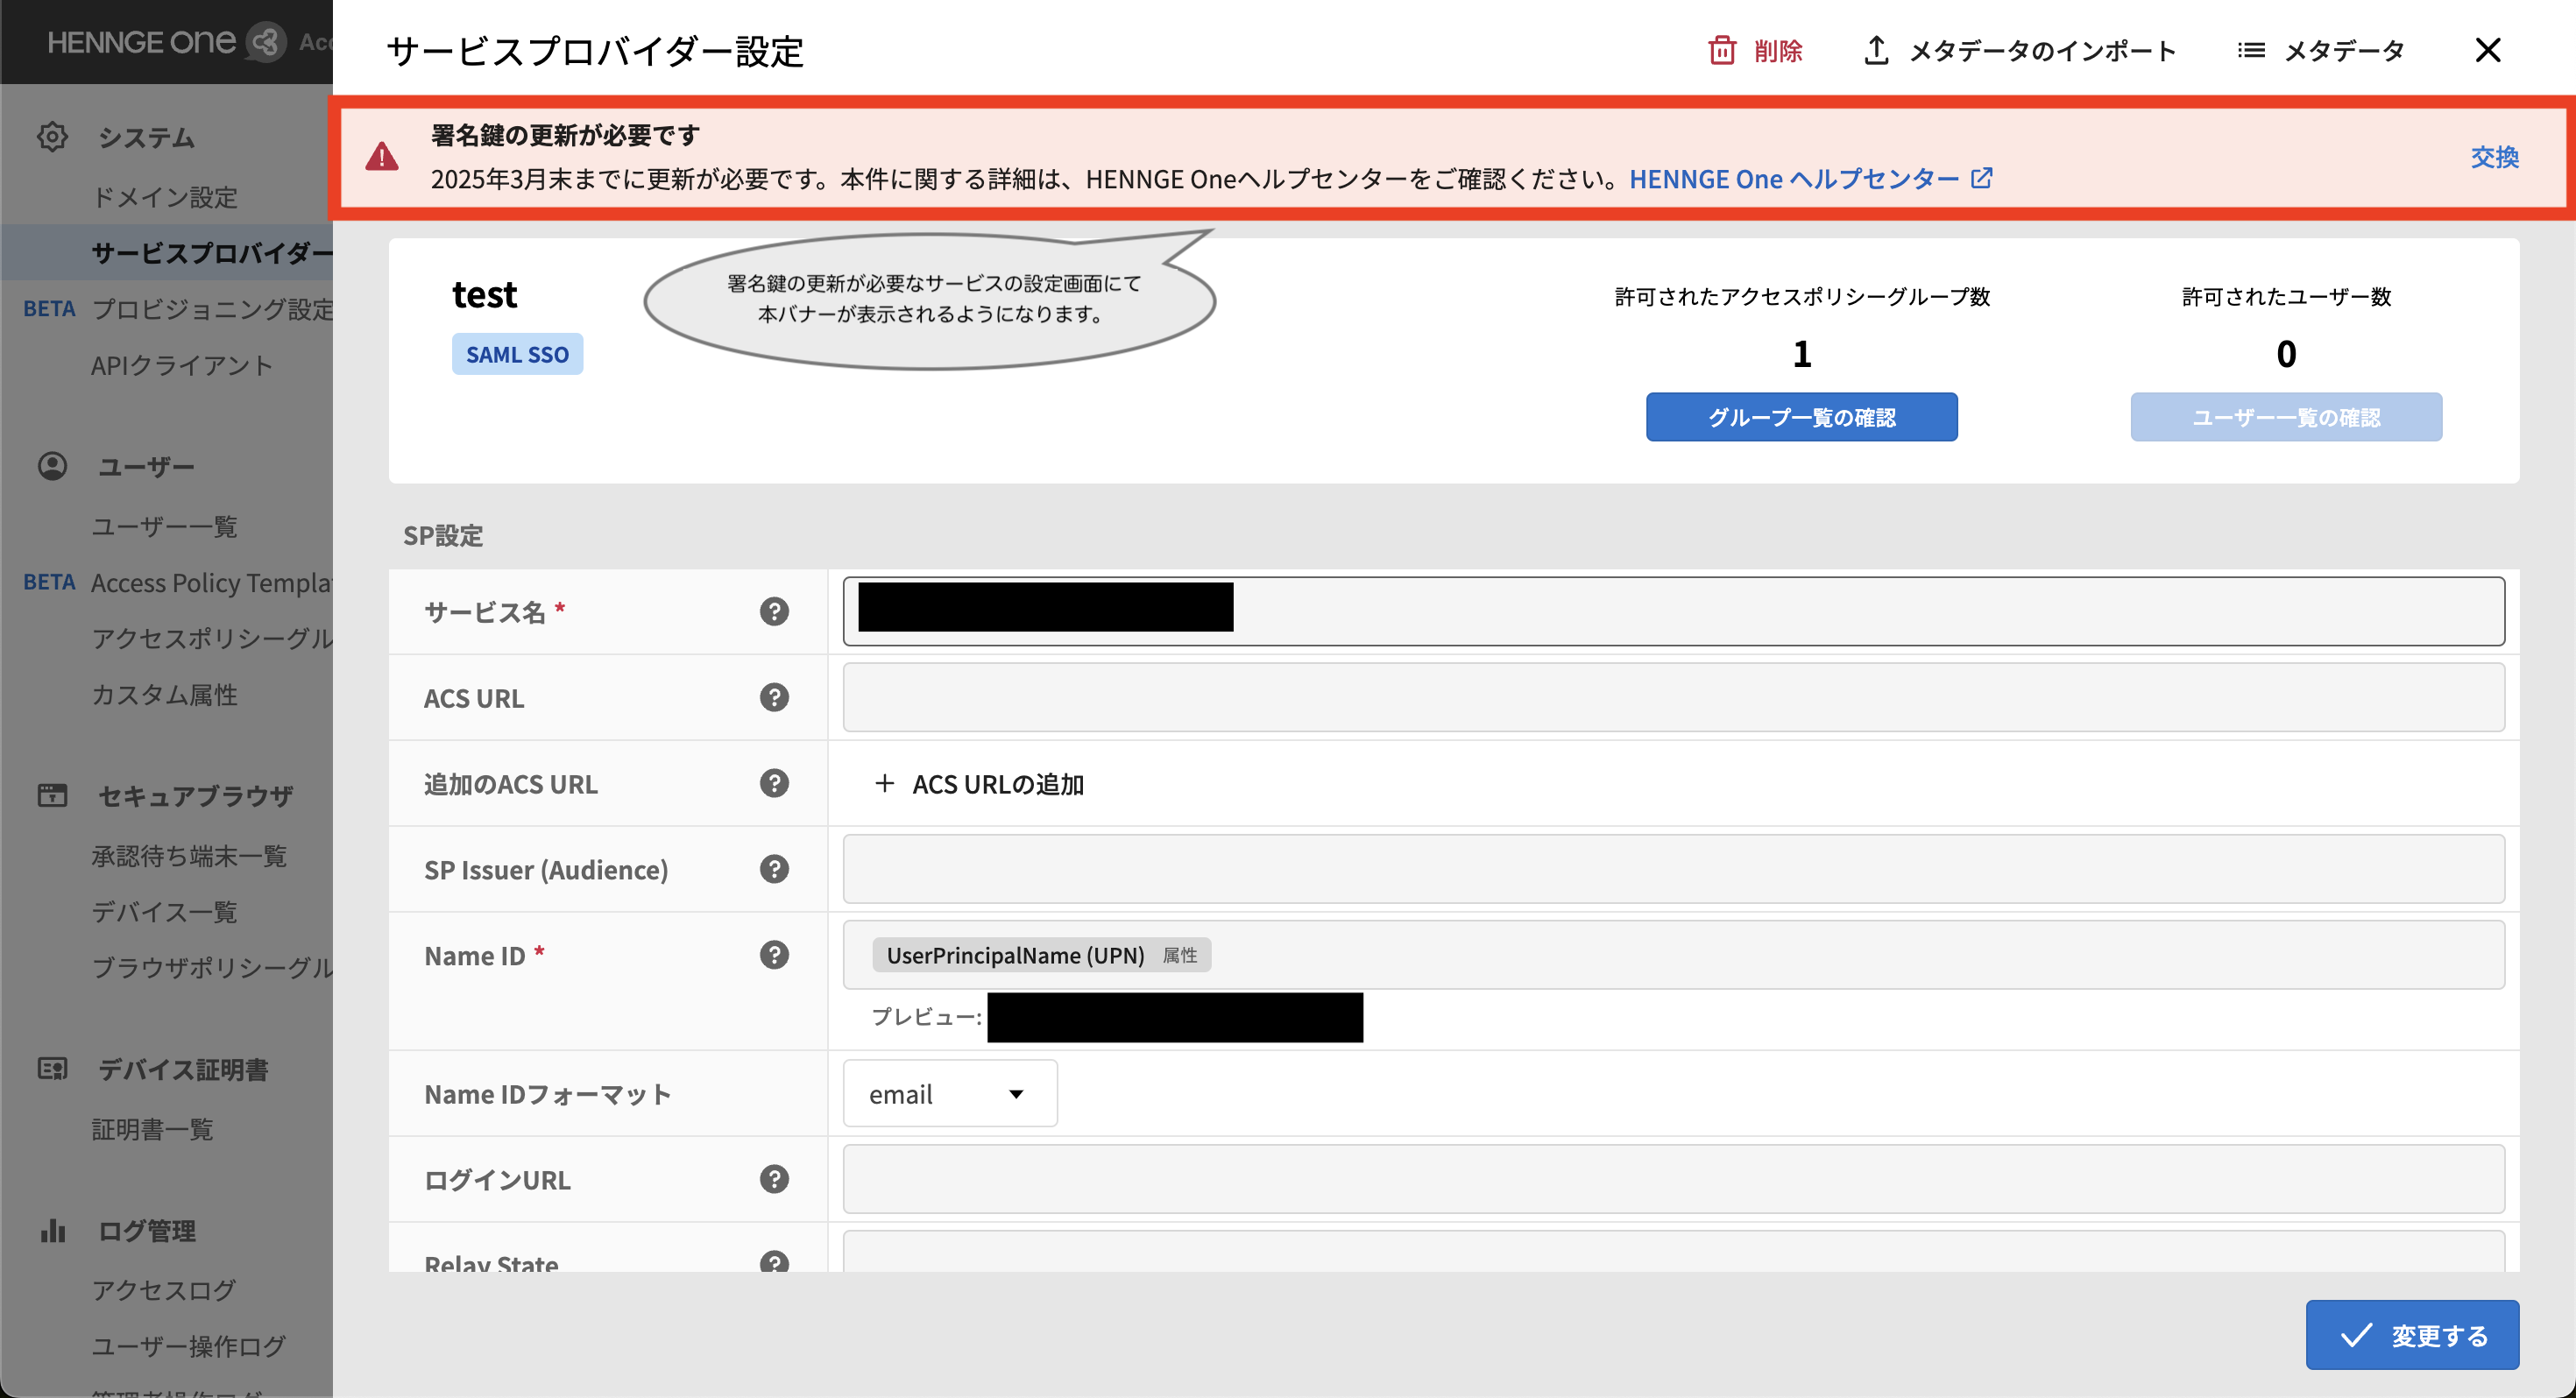This screenshot has width=2576, height=1398.
Task: Click the red trash delete icon
Action: [1721, 50]
